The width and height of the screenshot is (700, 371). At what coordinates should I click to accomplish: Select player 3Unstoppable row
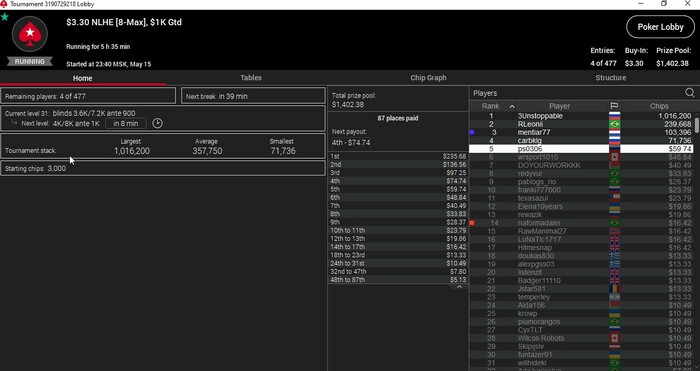(x=581, y=116)
